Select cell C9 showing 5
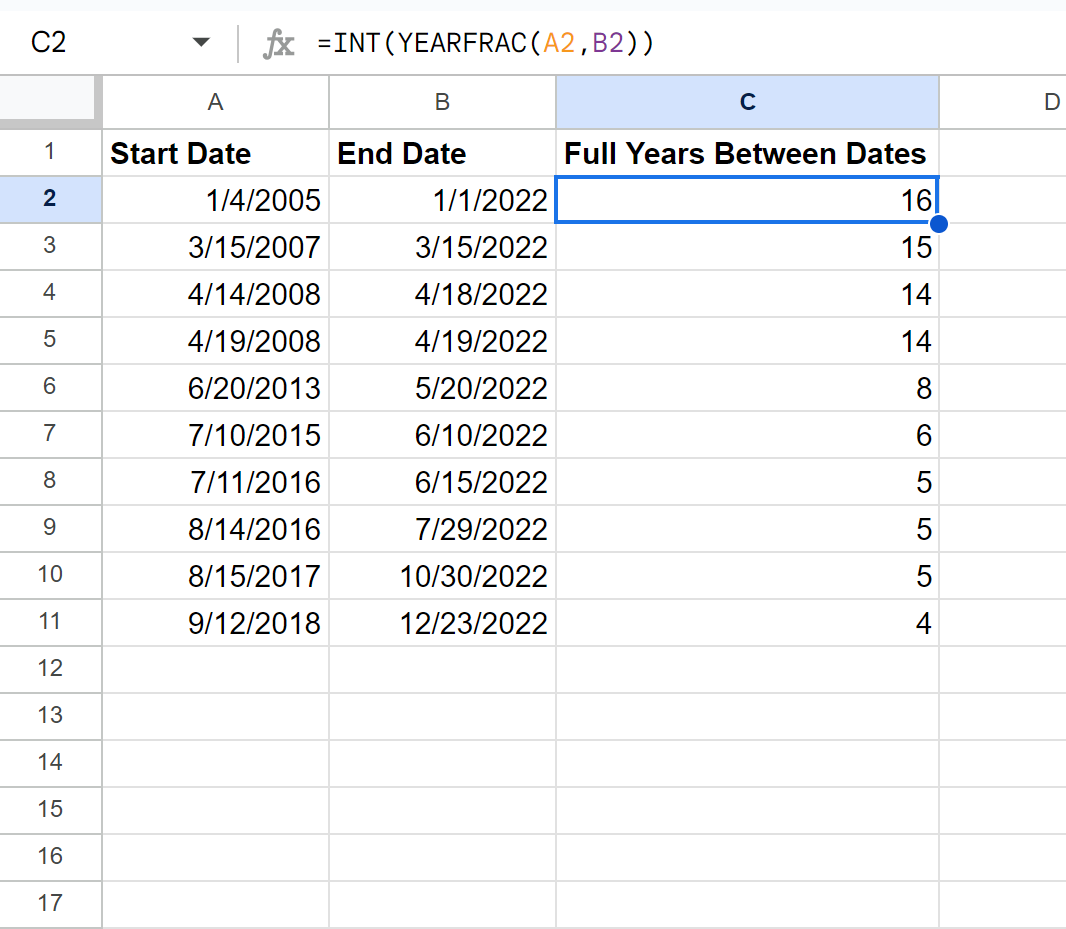 point(747,528)
